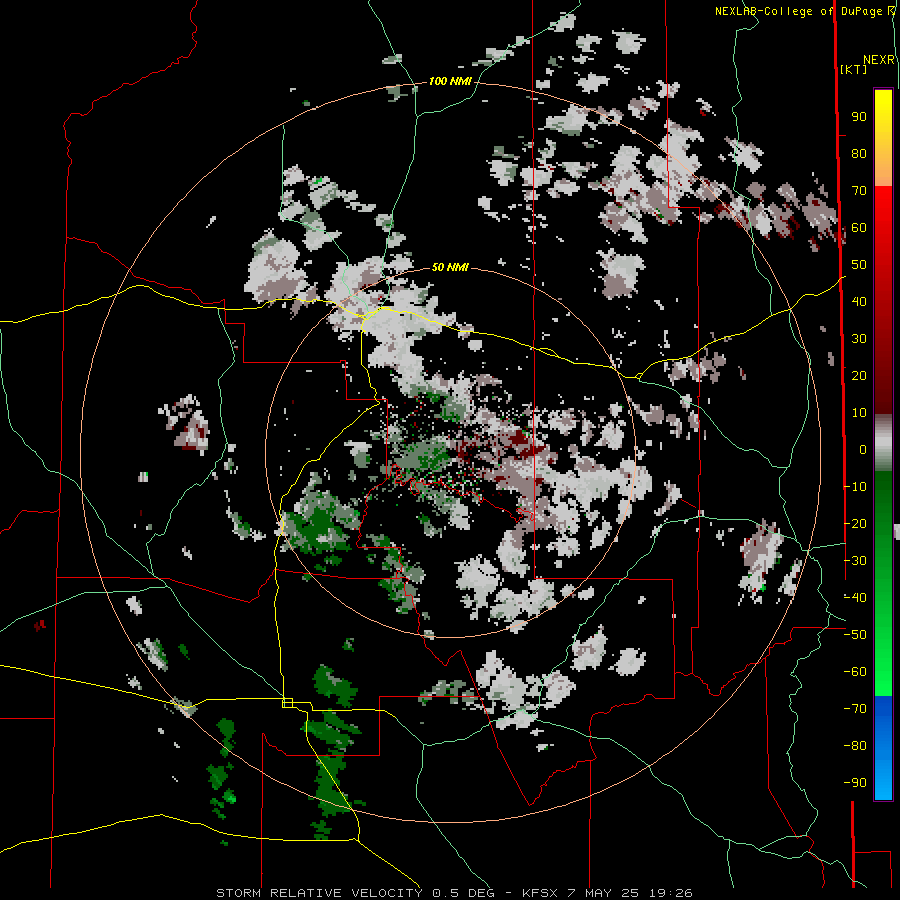Image resolution: width=900 pixels, height=900 pixels.
Task: Select the -50 value on velocity scale
Action: 855,635
